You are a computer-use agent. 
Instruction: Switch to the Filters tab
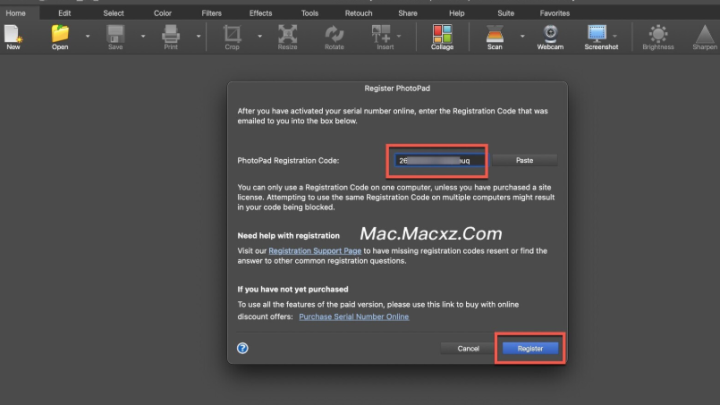tap(211, 13)
